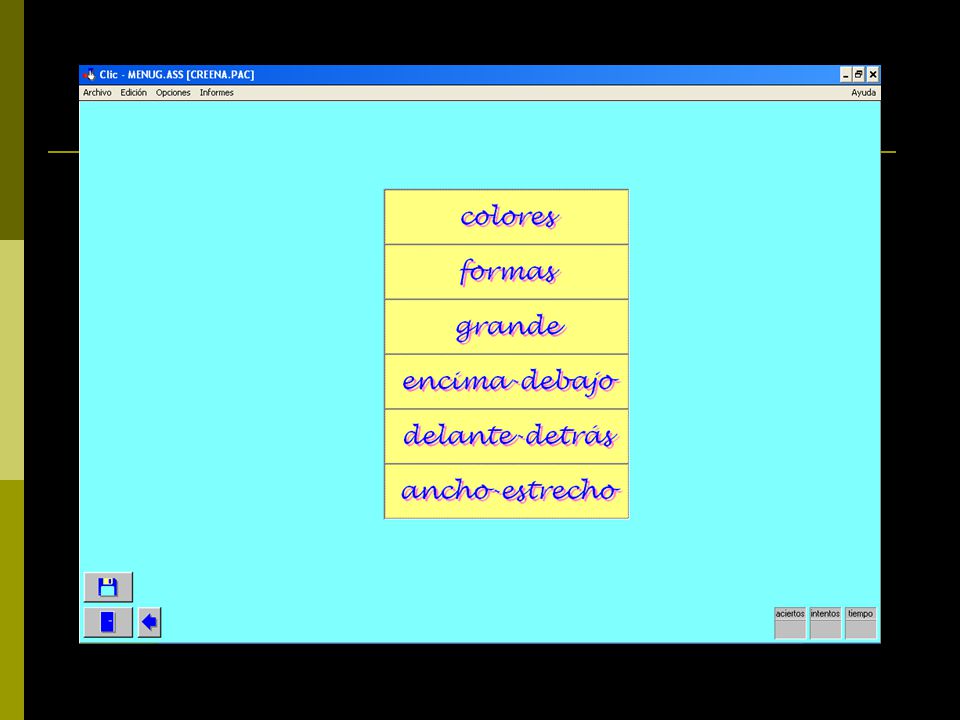Image resolution: width=960 pixels, height=720 pixels.
Task: Click the tiempo counter box
Action: tap(860, 623)
